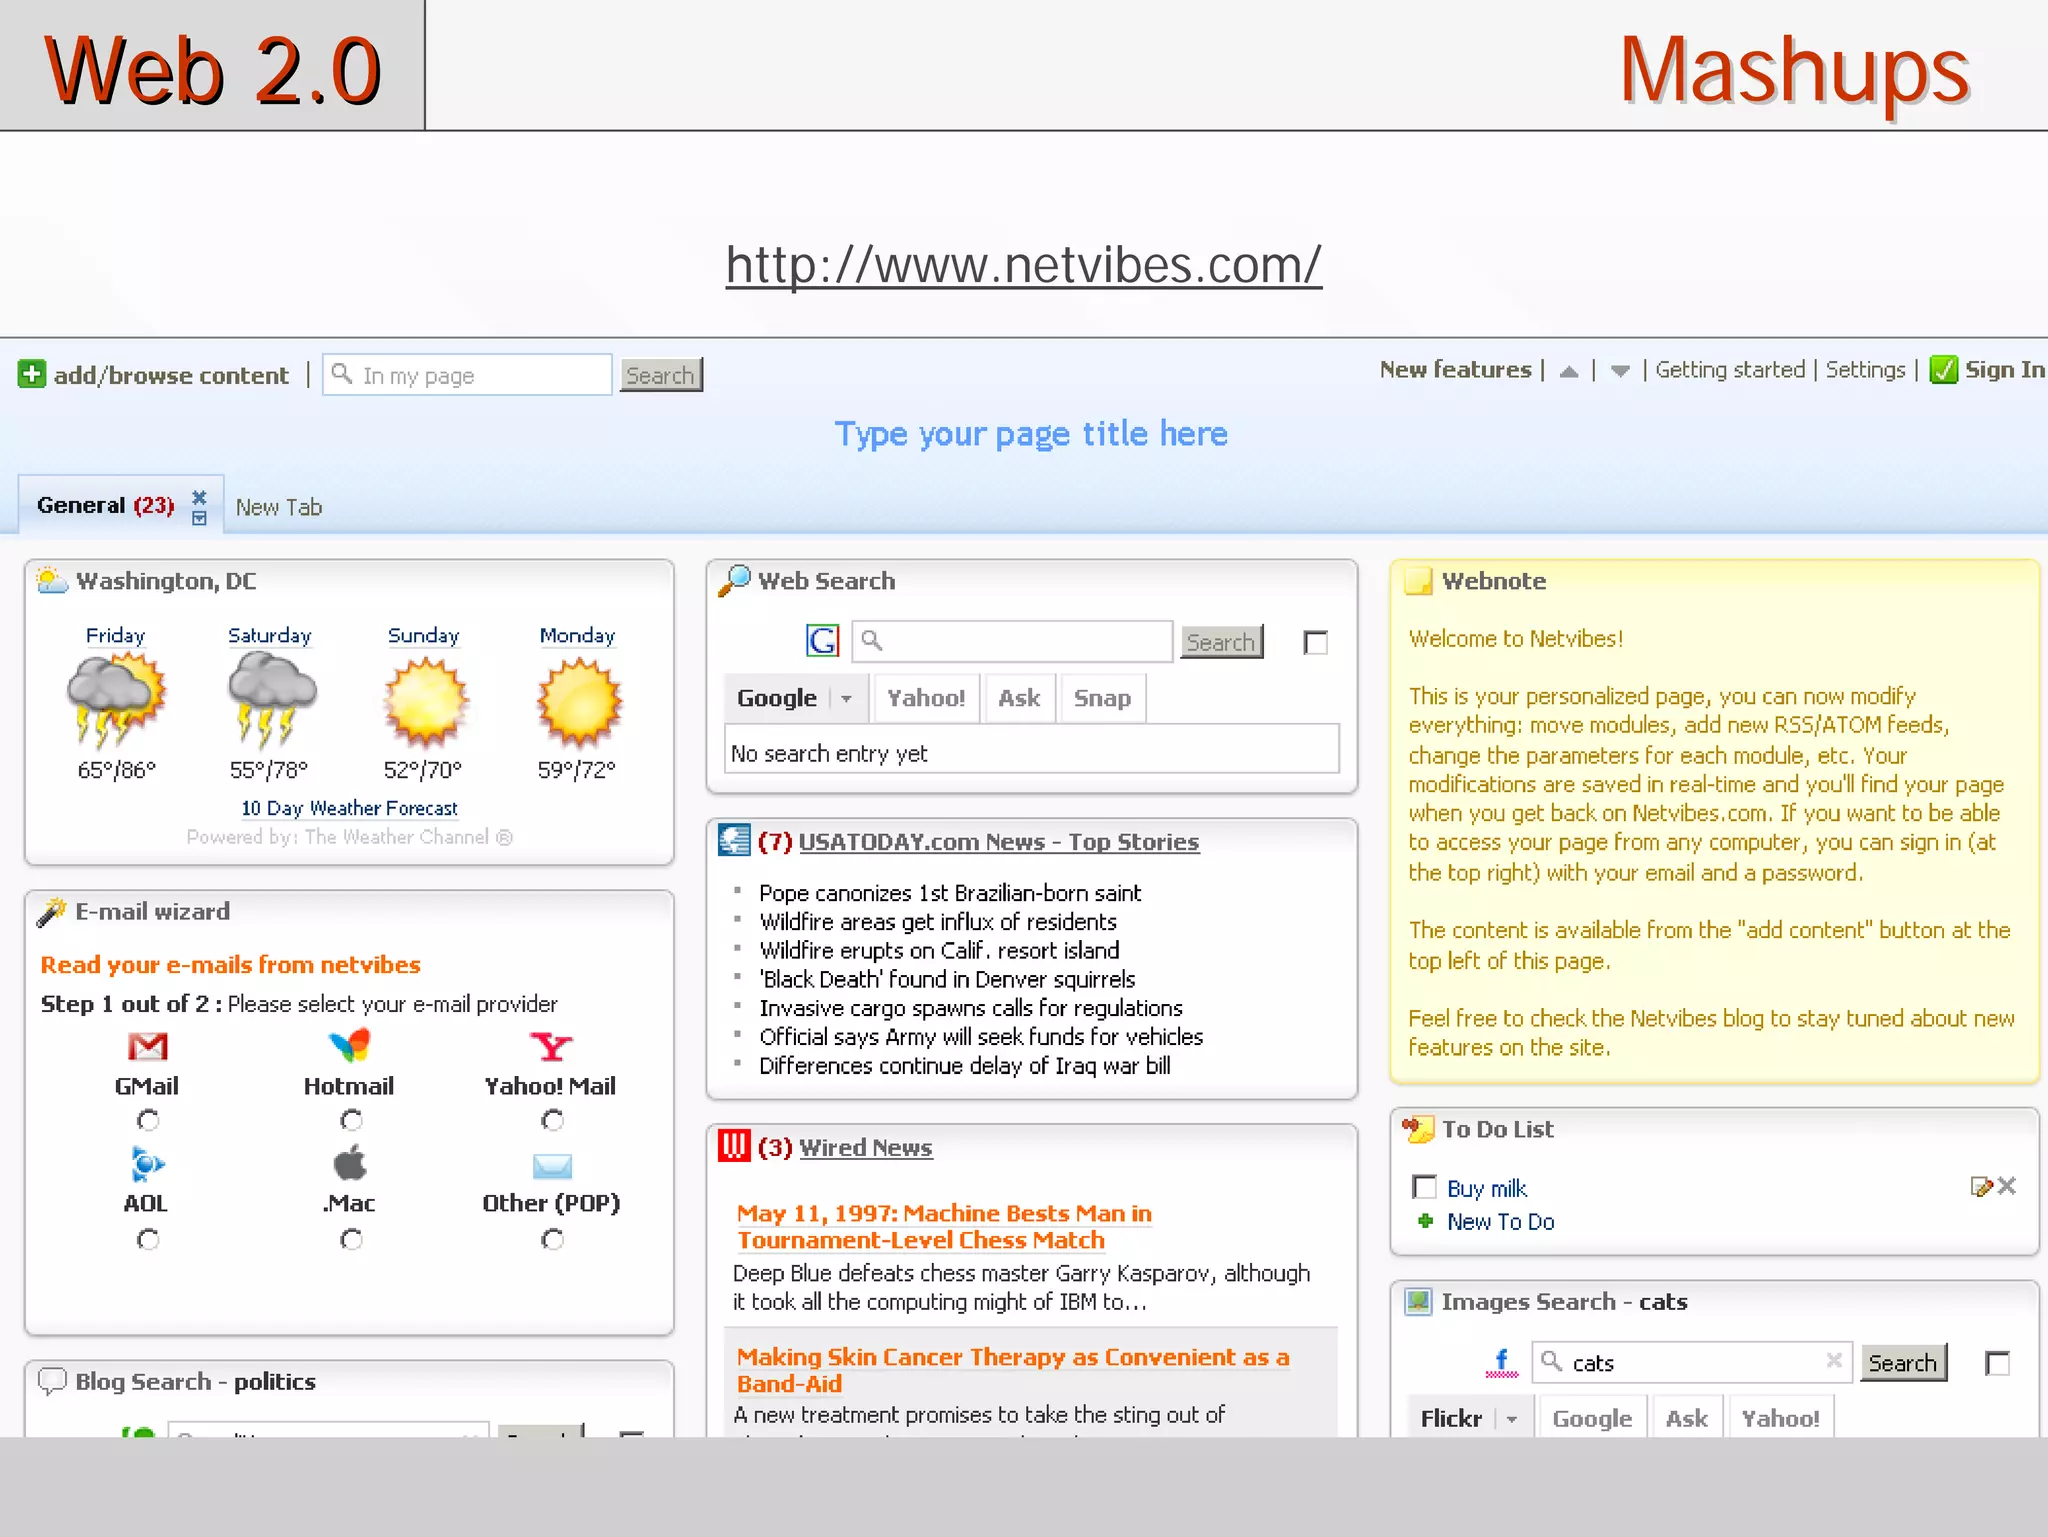The height and width of the screenshot is (1537, 2048).
Task: Switch to the New Tab tab
Action: pyautogui.click(x=278, y=507)
